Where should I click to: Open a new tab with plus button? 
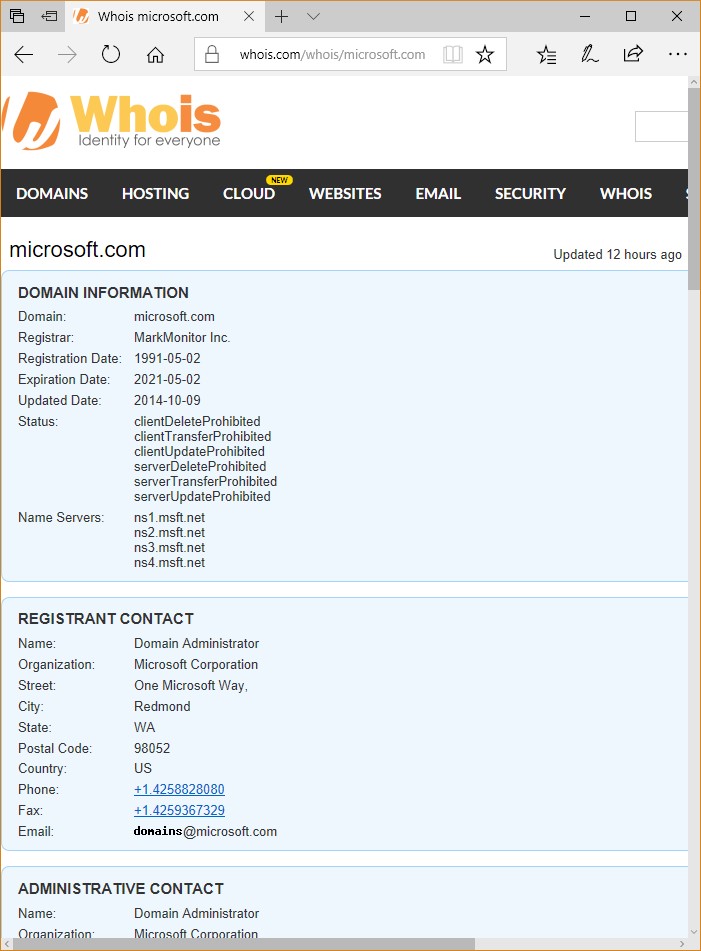(282, 16)
